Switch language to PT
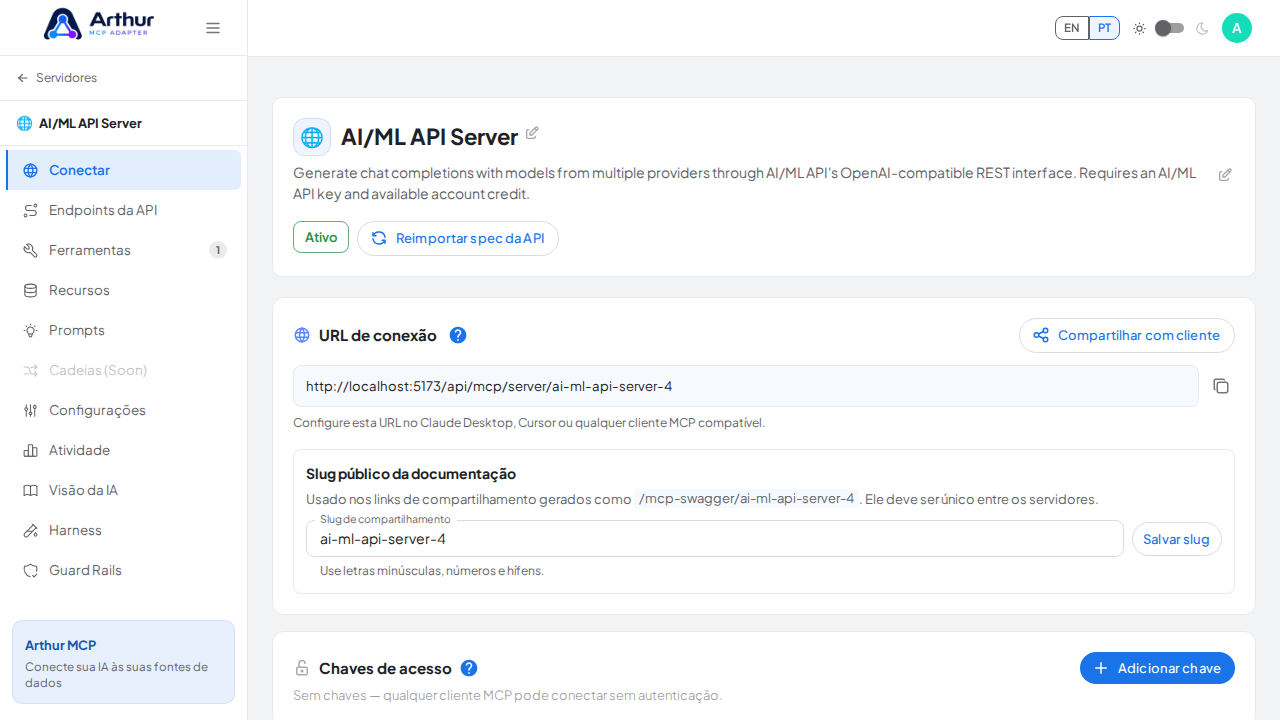This screenshot has height=720, width=1280. coord(1104,28)
